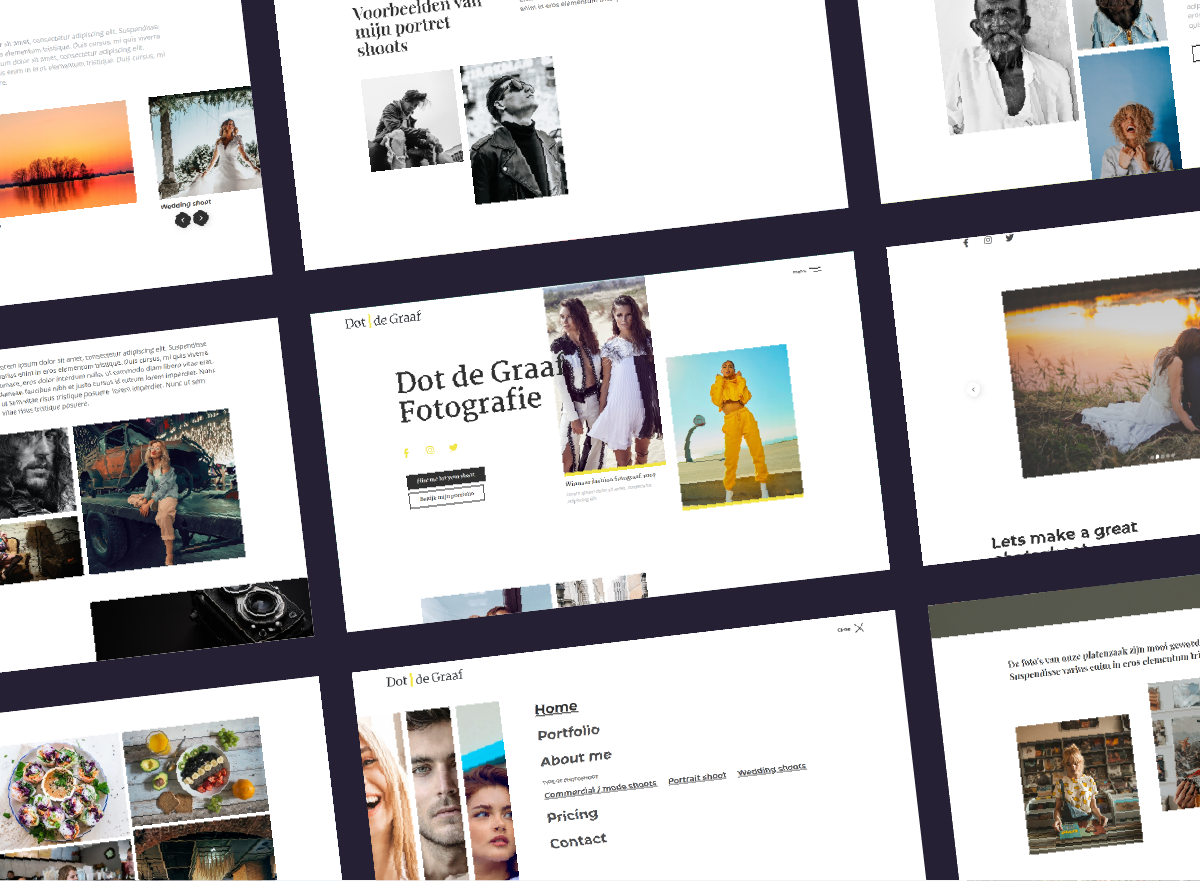The width and height of the screenshot is (1200, 881).
Task: Select Portfolio in the navigation menu
Action: pos(569,732)
